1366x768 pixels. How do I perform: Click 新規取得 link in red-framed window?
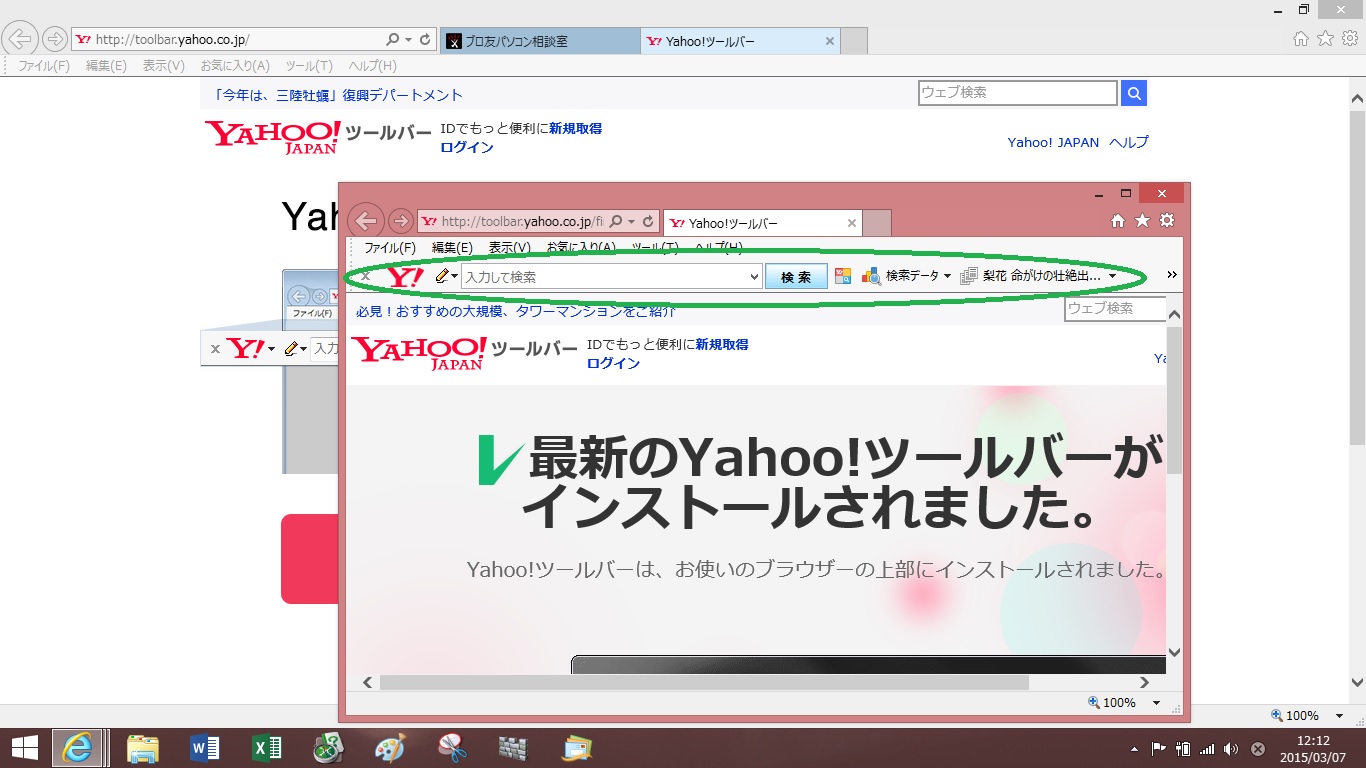[x=722, y=344]
